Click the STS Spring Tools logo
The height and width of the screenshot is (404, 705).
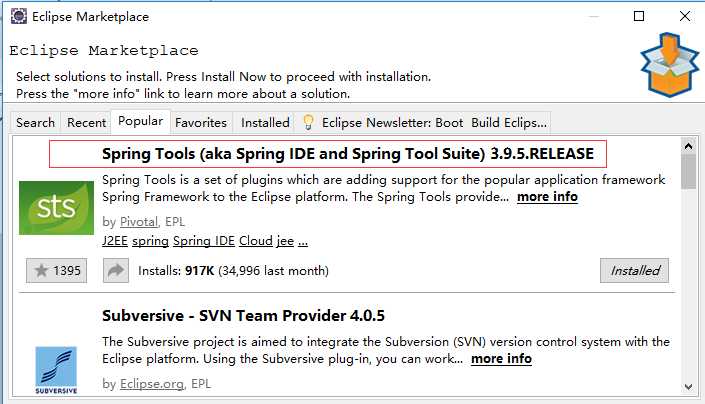point(56,208)
